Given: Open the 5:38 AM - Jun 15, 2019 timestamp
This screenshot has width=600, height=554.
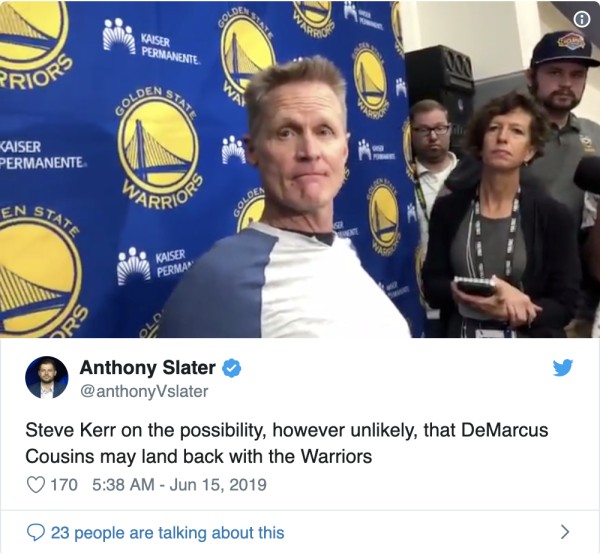Looking at the screenshot, I should (179, 485).
